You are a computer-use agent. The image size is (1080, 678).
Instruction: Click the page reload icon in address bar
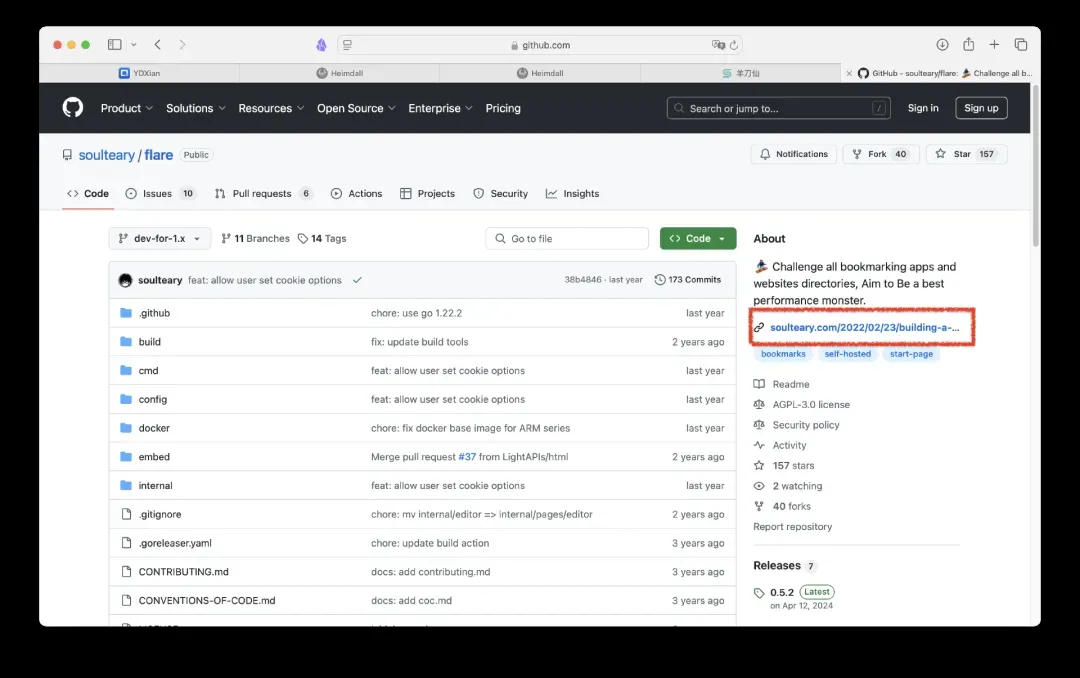pyautogui.click(x=734, y=45)
